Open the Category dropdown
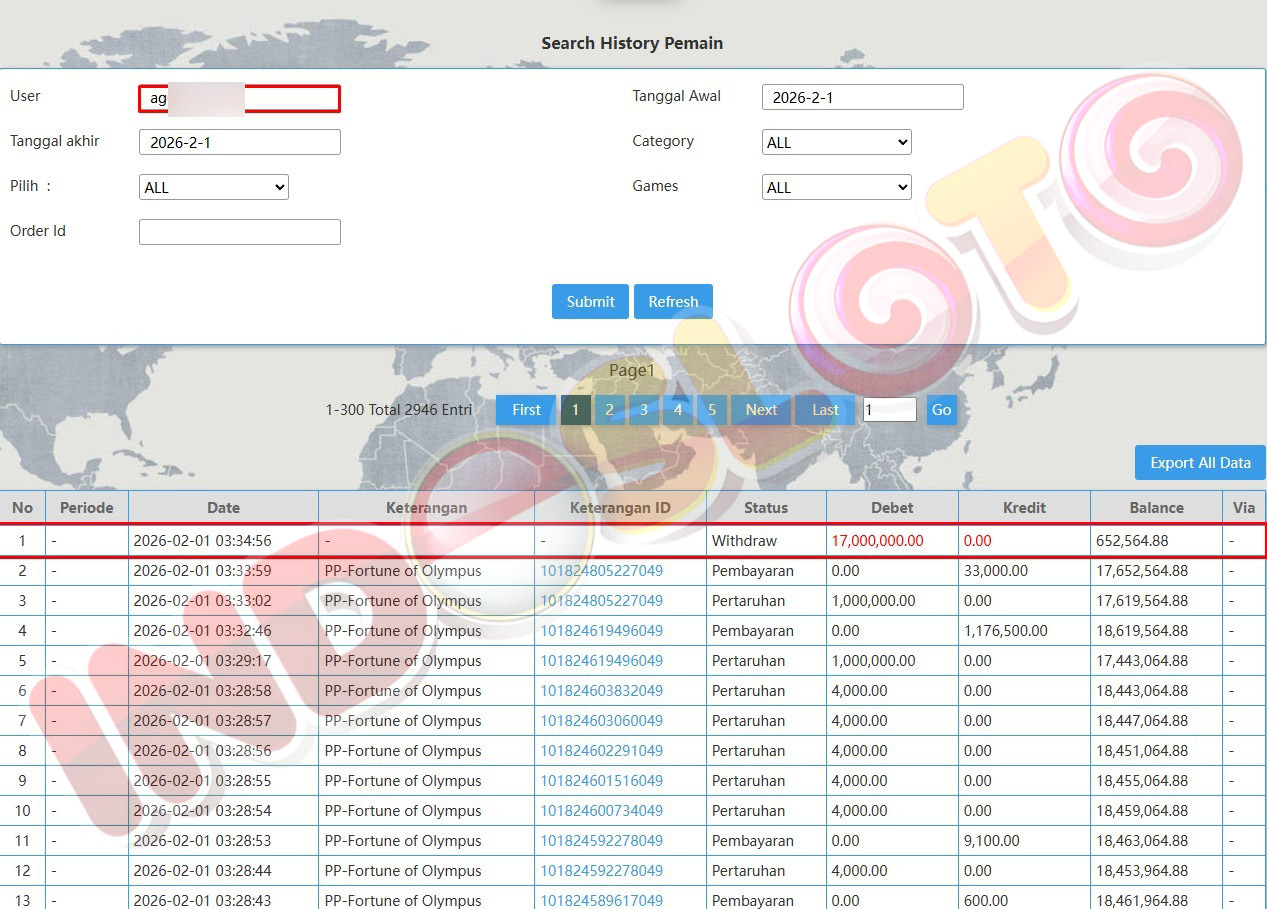This screenshot has height=909, width=1267. [836, 142]
